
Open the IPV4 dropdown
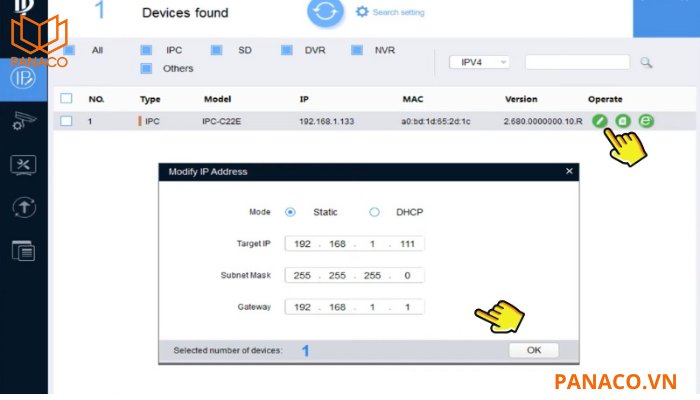[x=479, y=62]
